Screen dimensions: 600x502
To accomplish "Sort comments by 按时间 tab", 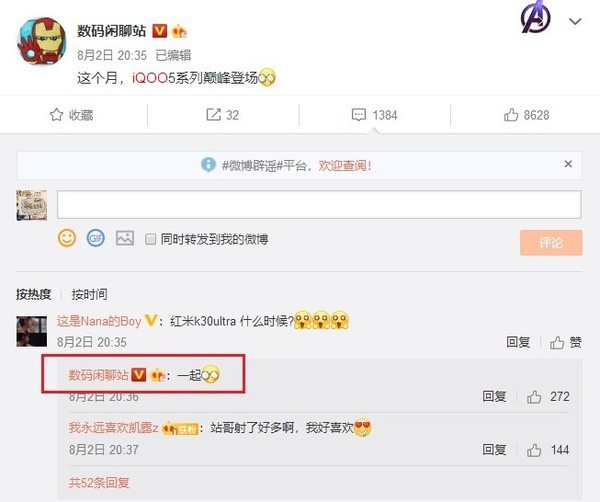I will tap(89, 294).
